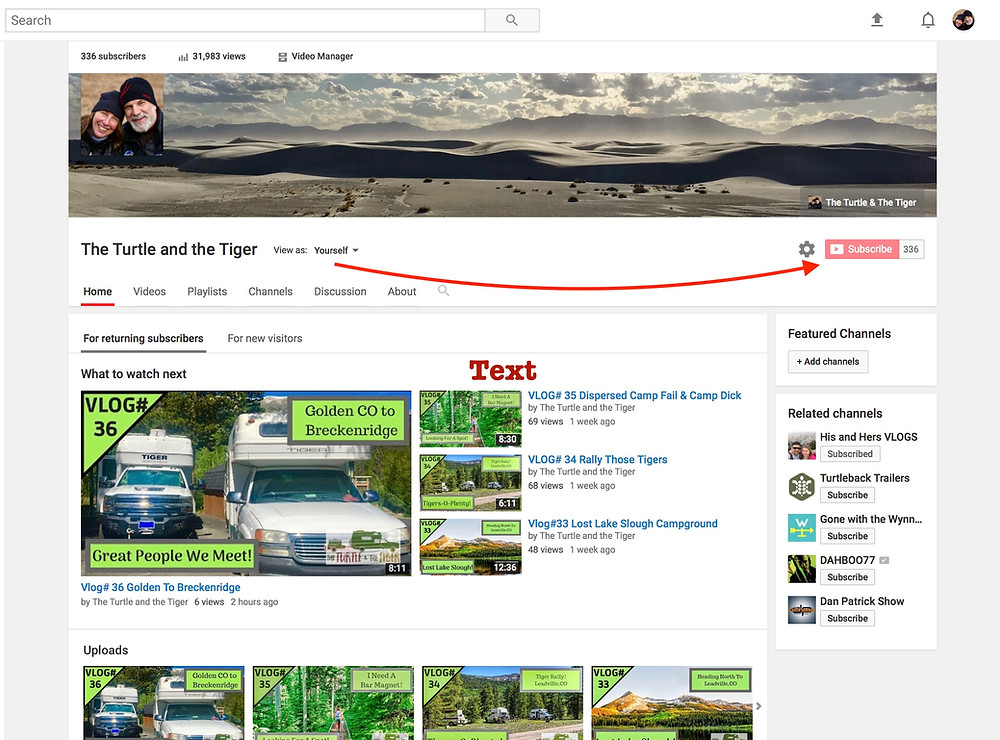Switch to the Videos tab
This screenshot has height=740, width=1000.
tap(149, 292)
